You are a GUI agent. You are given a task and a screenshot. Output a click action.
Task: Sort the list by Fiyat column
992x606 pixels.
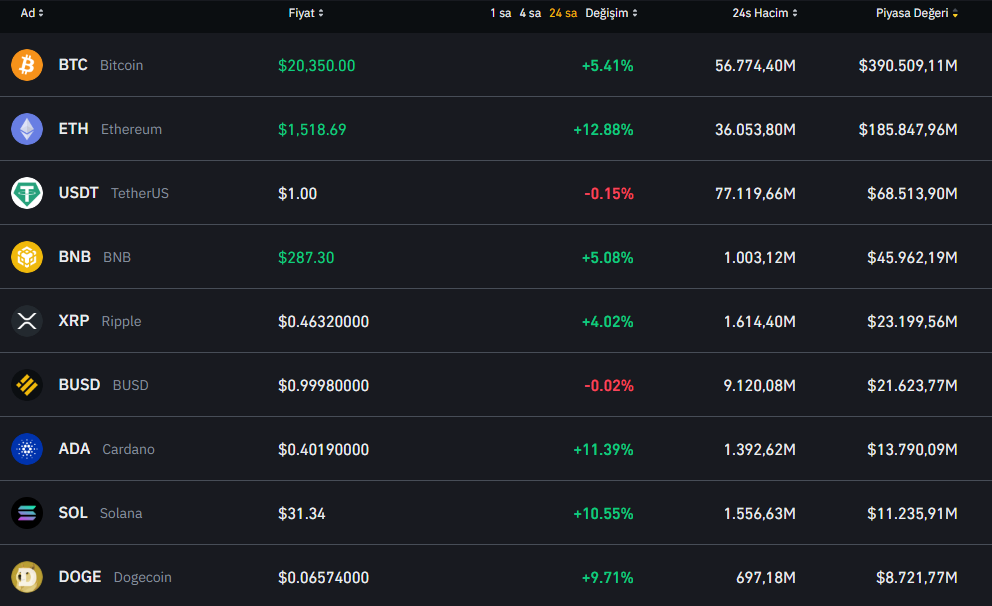click(x=306, y=13)
